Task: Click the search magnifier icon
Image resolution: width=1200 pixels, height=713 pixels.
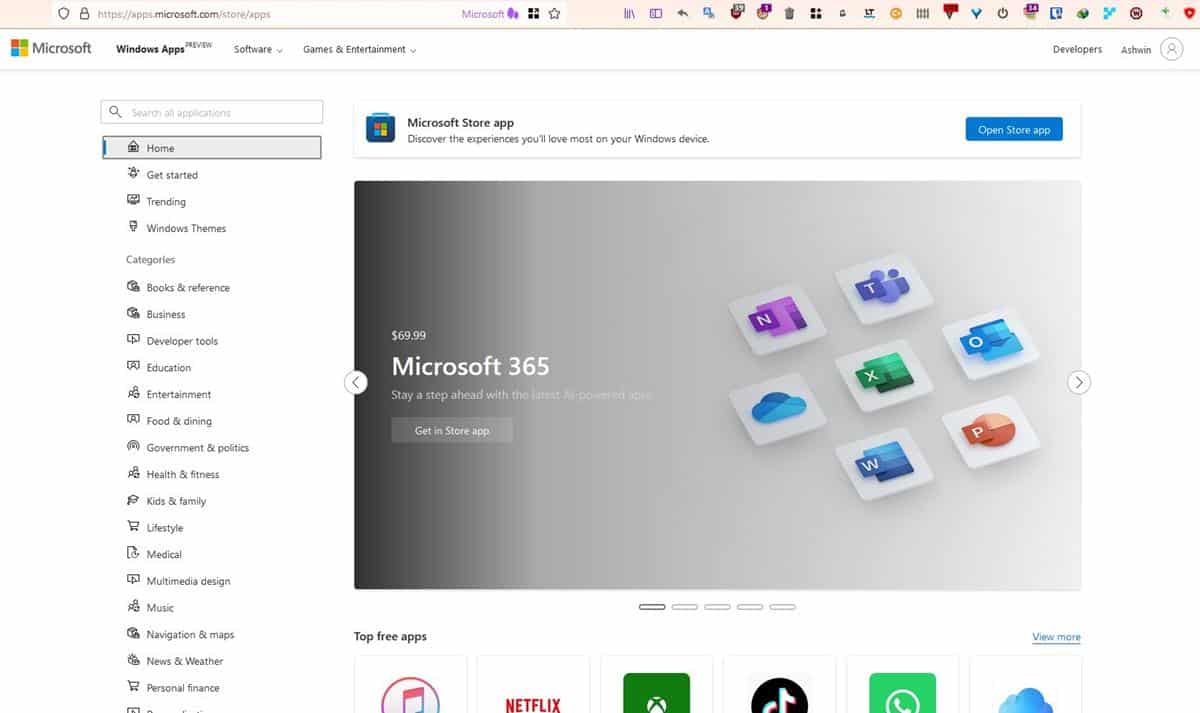Action: point(113,111)
